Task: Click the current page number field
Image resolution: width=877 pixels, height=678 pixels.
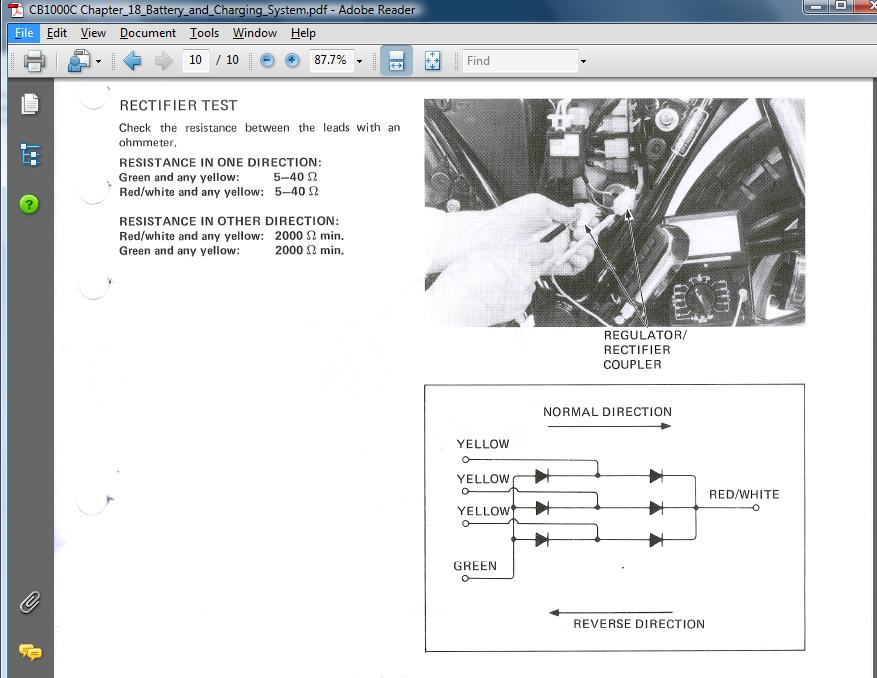Action: (195, 60)
